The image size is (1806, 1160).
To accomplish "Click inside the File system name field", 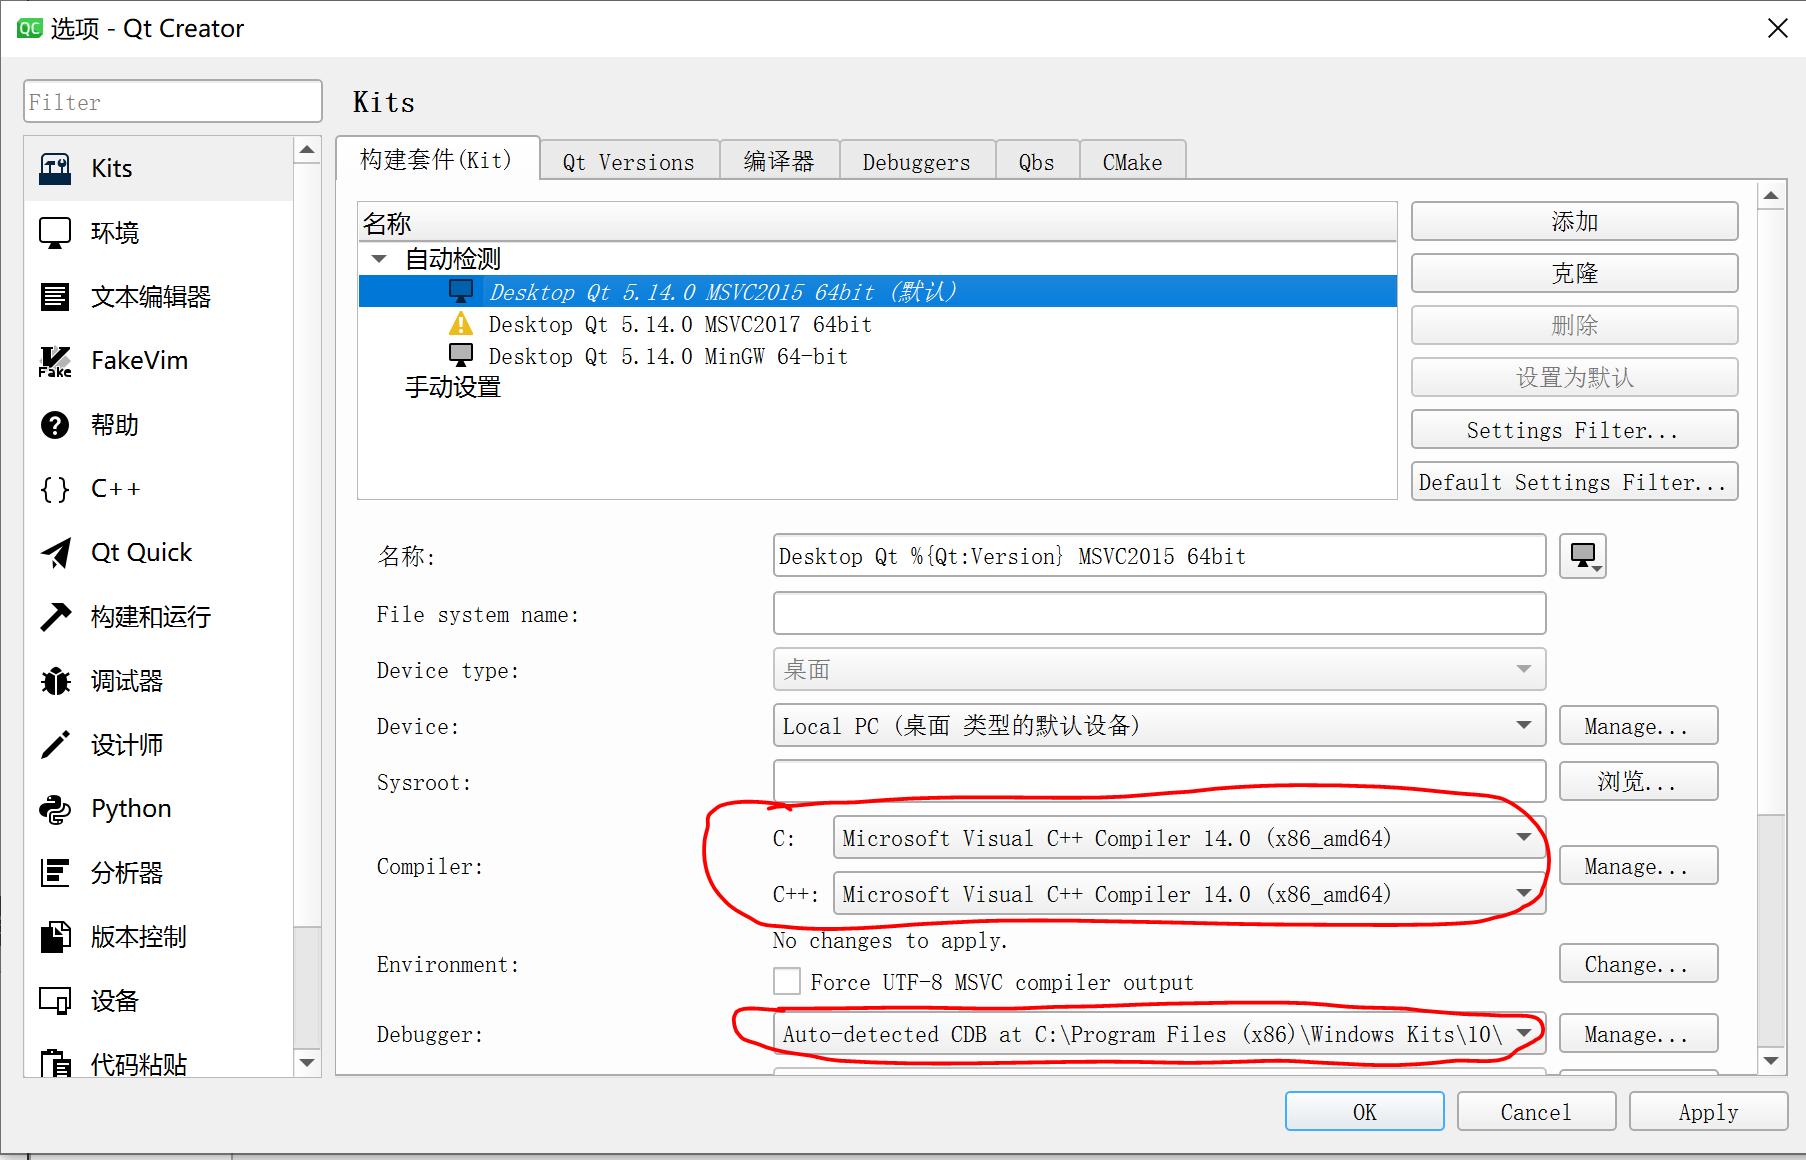I will [x=1158, y=613].
